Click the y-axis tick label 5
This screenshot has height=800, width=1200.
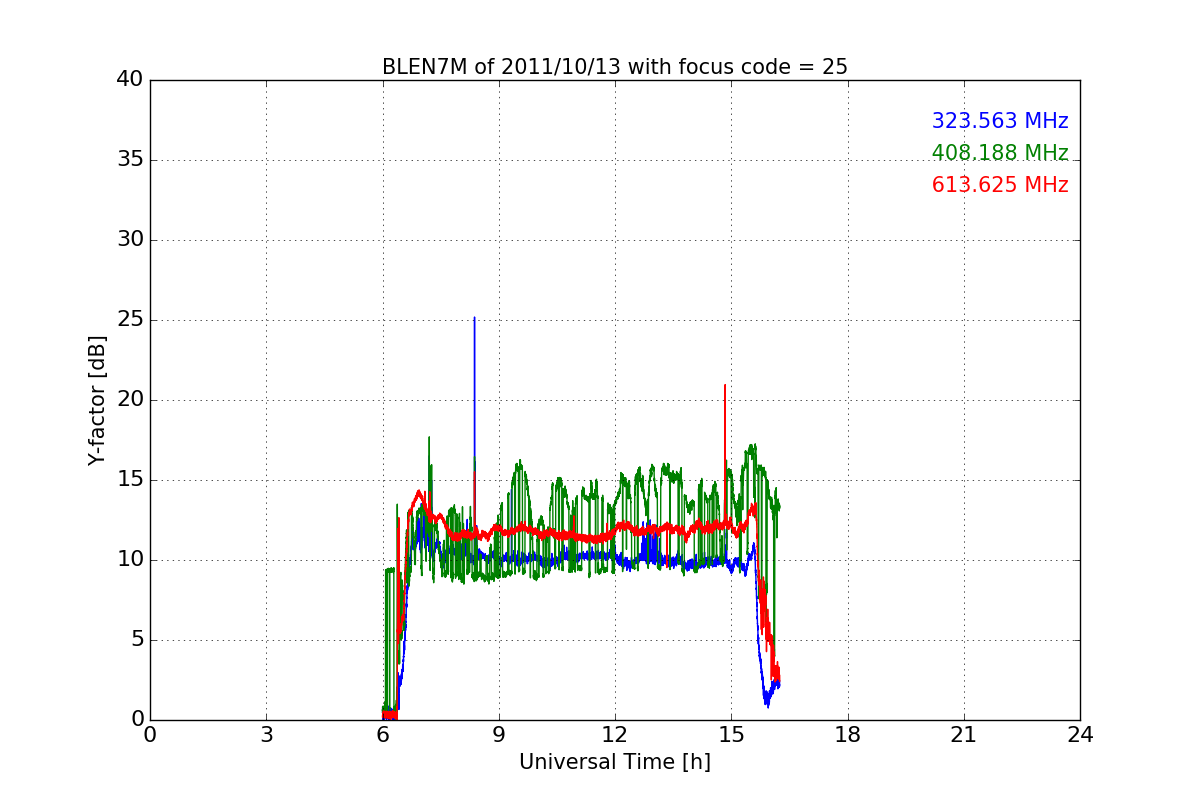[x=136, y=640]
